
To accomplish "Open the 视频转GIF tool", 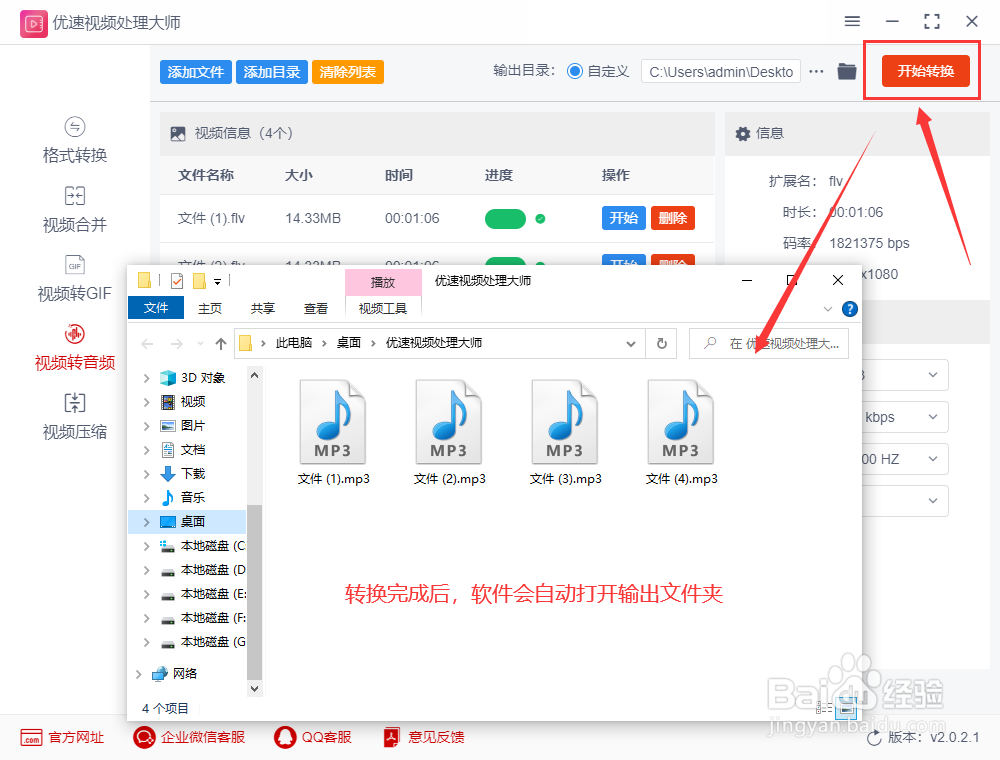I will pos(75,279).
